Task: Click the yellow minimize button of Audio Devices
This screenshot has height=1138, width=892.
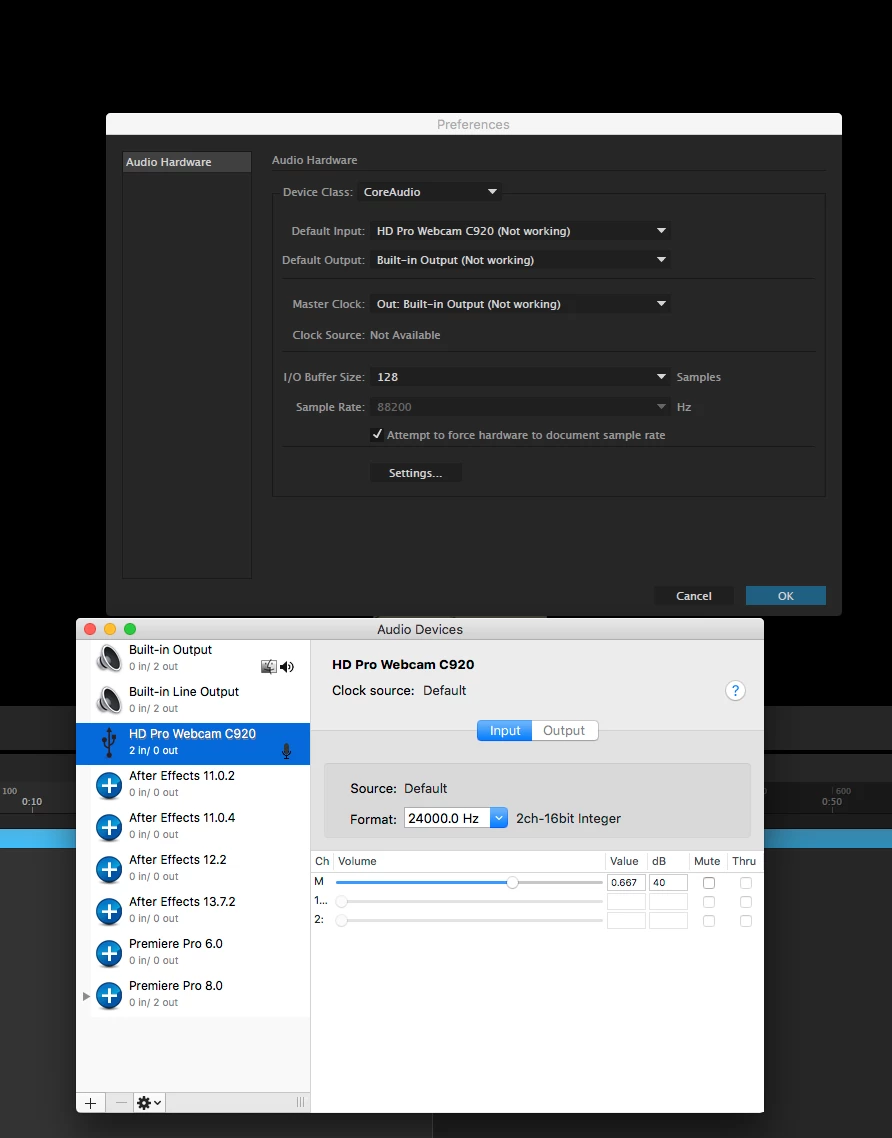Action: point(110,629)
